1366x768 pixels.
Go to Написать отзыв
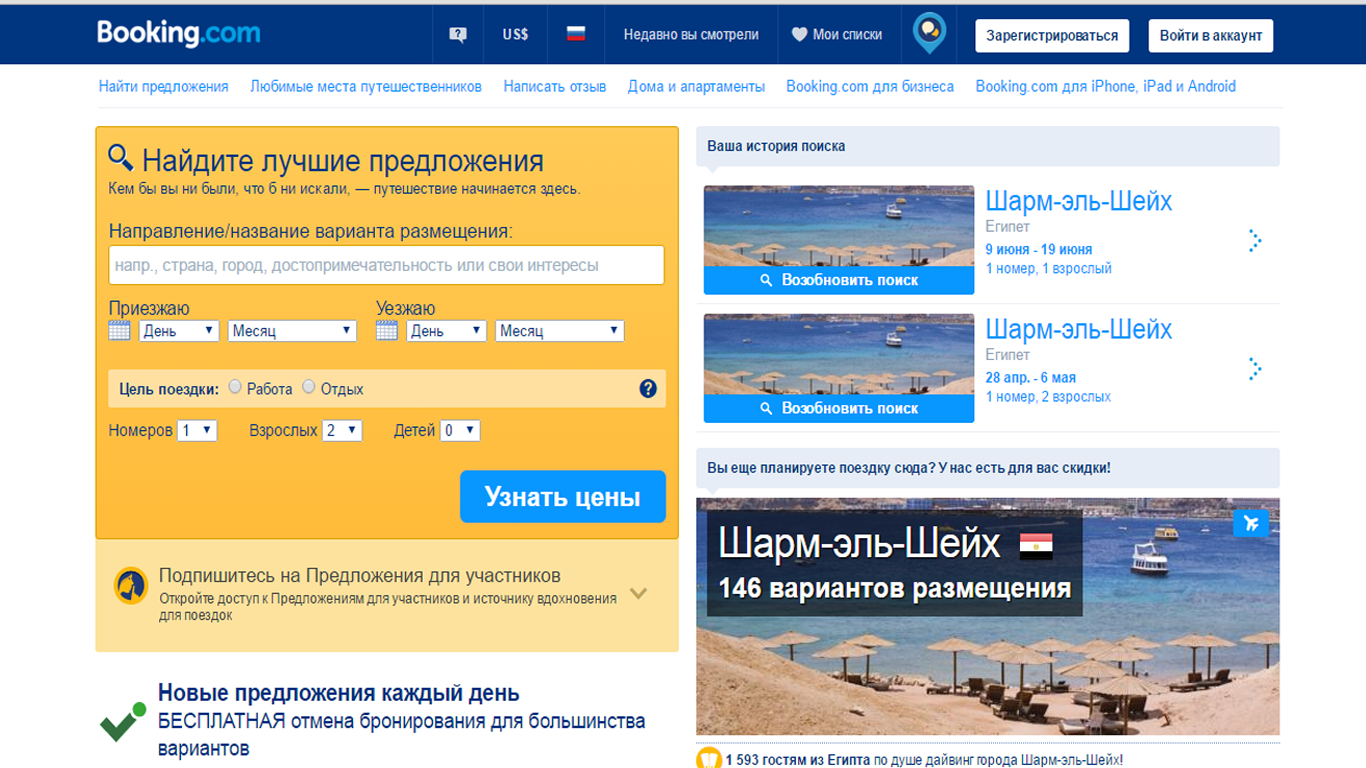pyautogui.click(x=555, y=87)
